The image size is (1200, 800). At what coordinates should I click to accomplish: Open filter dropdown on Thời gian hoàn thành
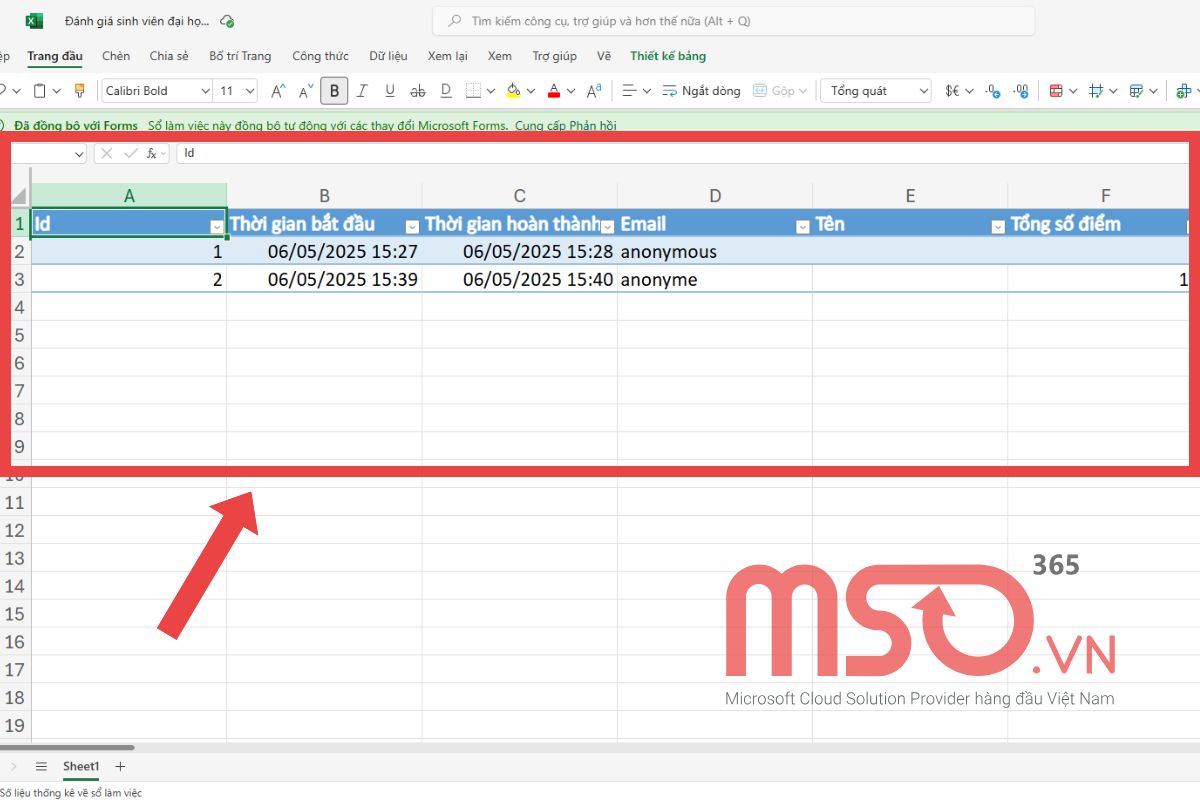[x=607, y=227]
